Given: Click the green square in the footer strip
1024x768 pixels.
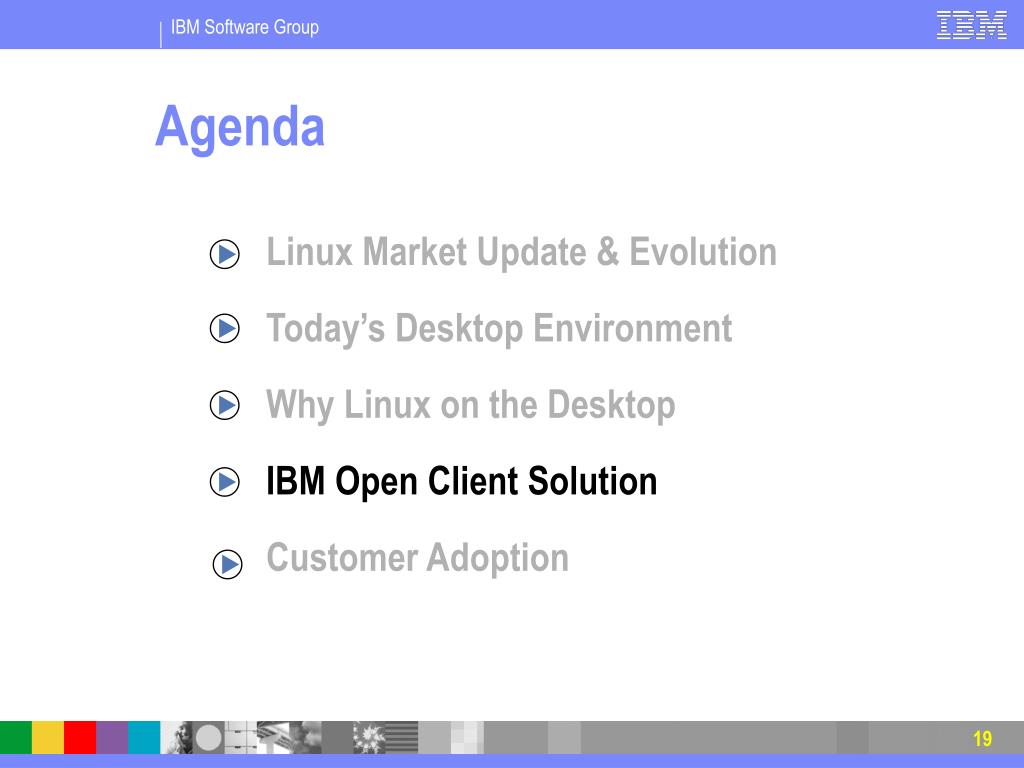Looking at the screenshot, I should click(16, 737).
